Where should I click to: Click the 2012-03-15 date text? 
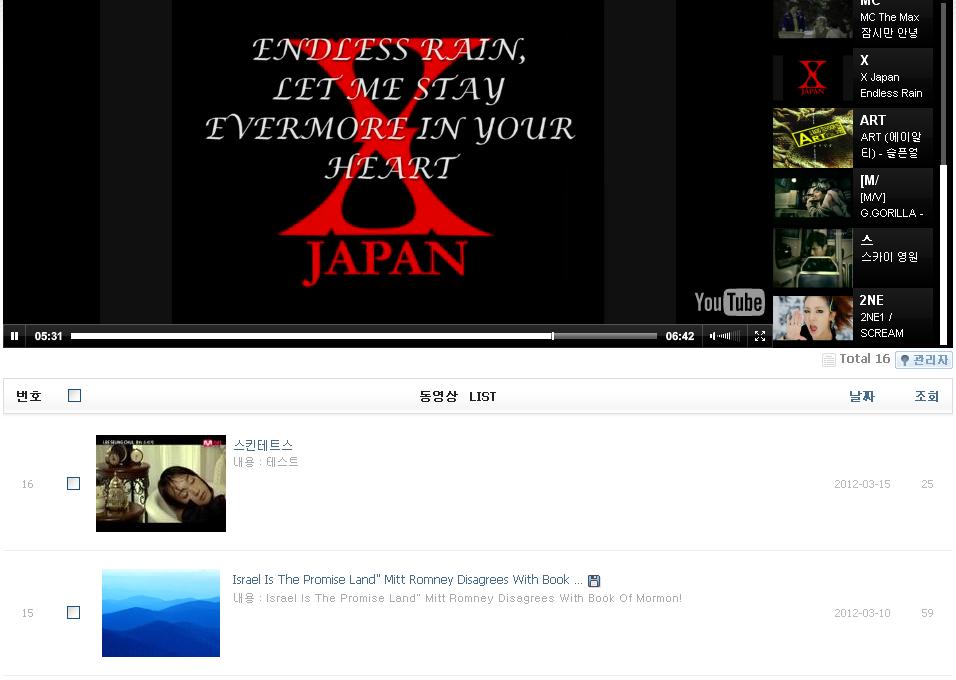point(862,484)
